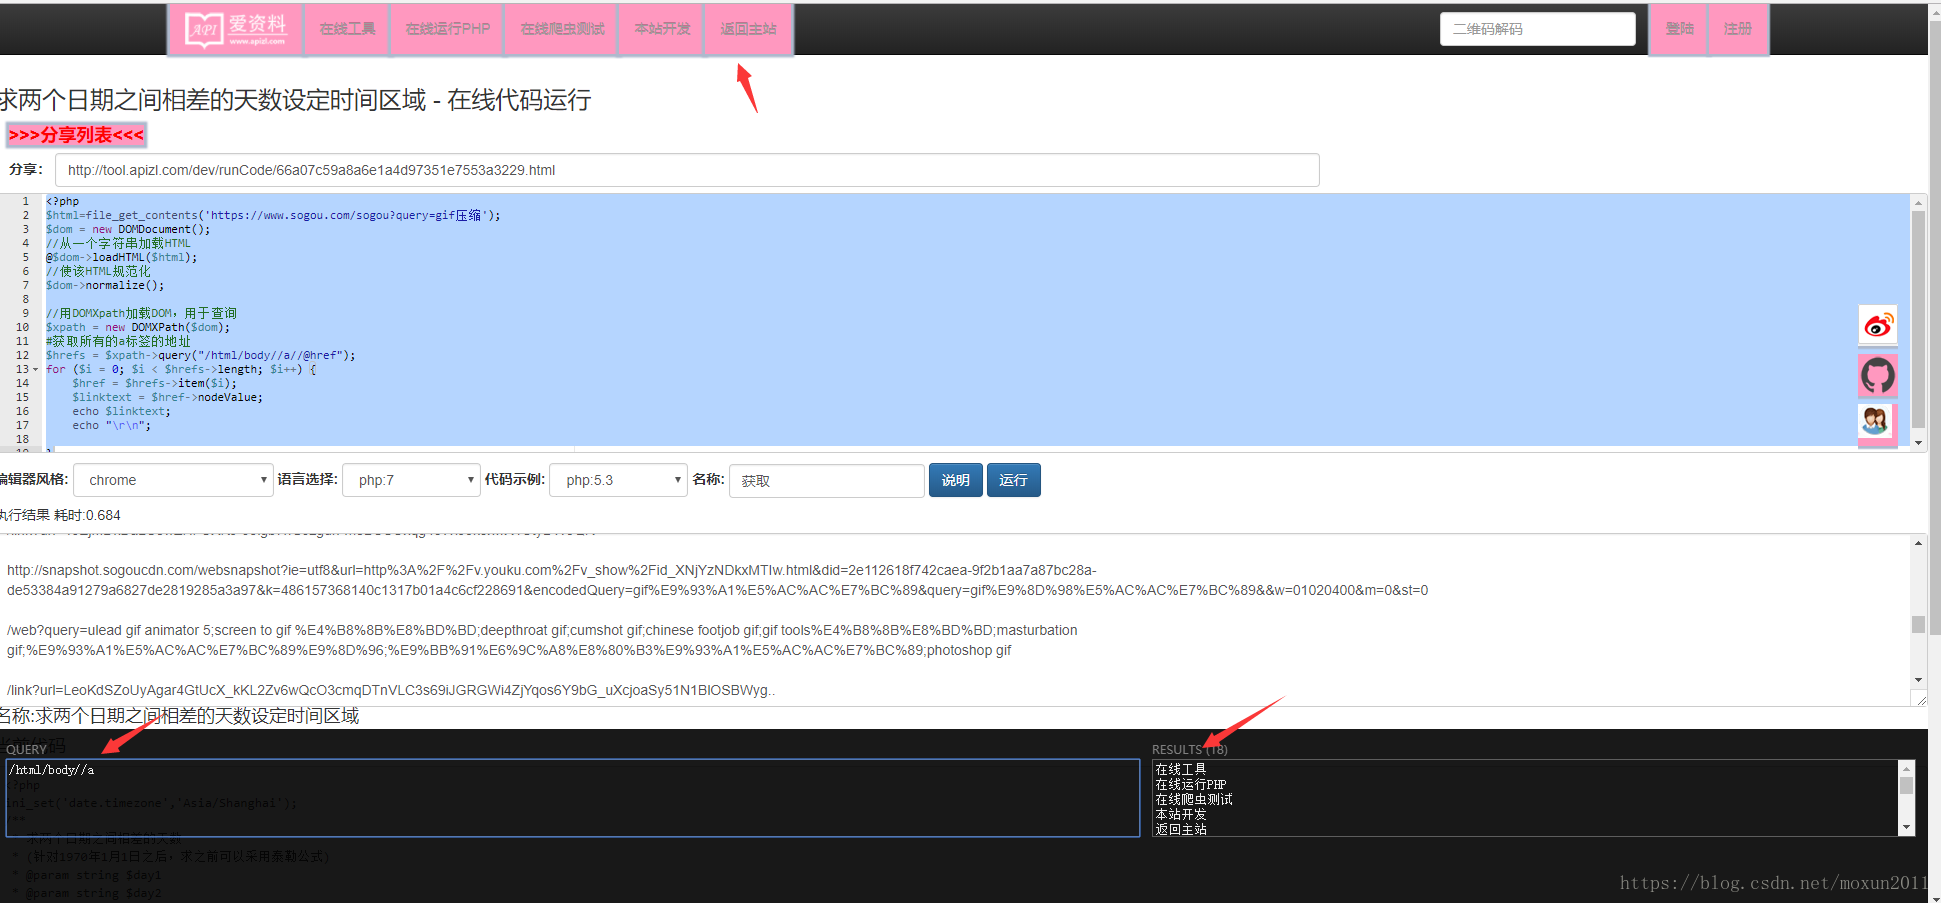Open editor style dropdown showing chrome
The image size is (1941, 903).
pos(173,480)
